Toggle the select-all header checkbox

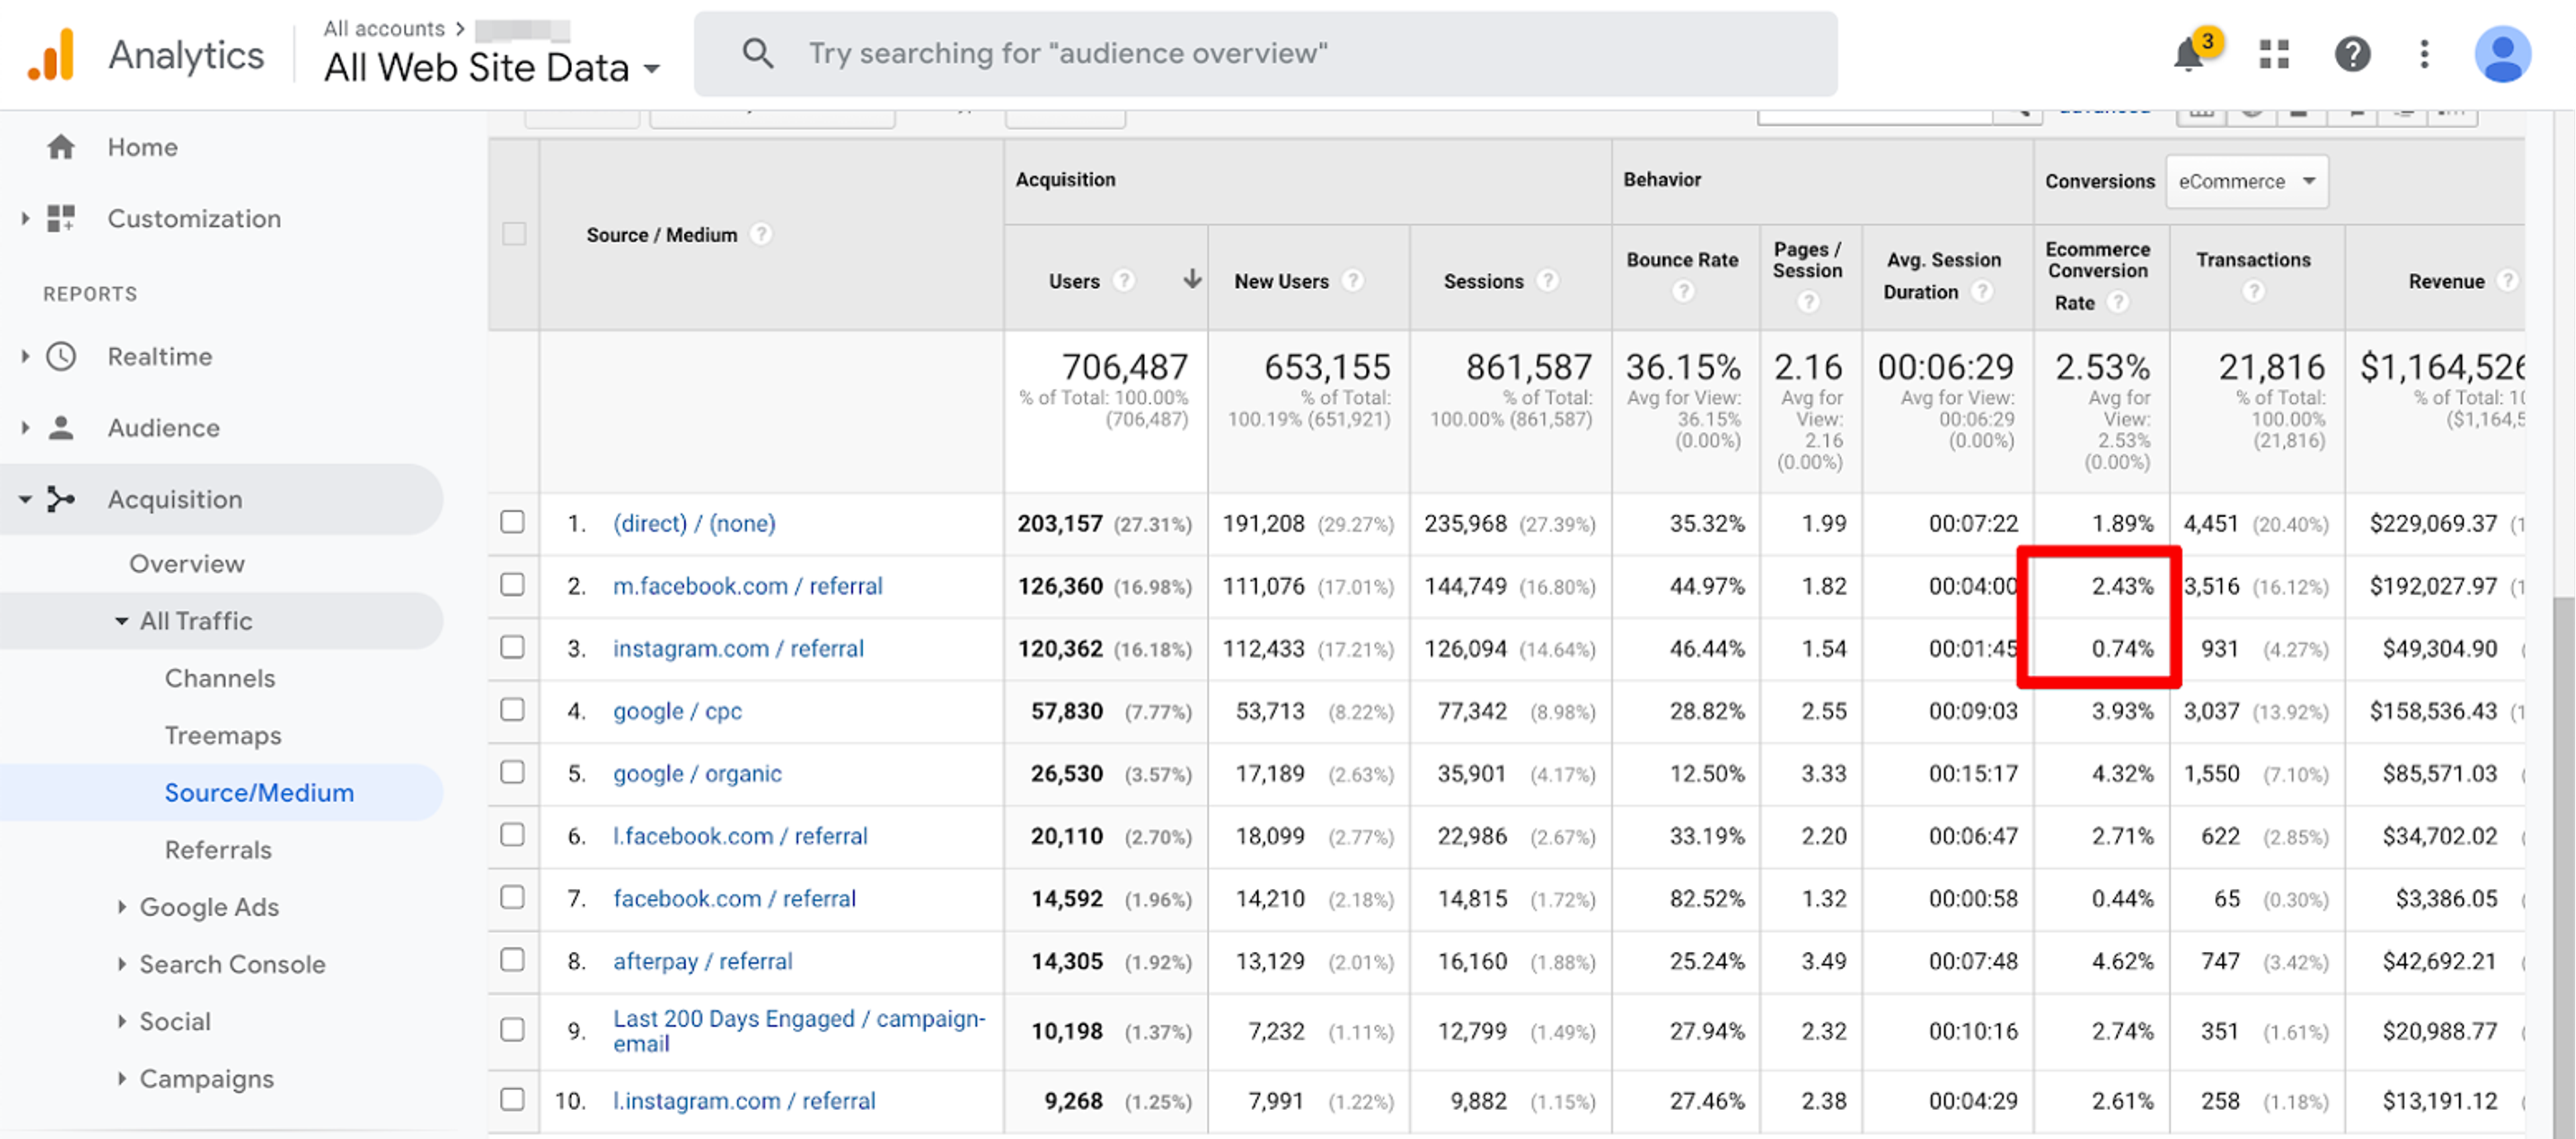tap(514, 234)
